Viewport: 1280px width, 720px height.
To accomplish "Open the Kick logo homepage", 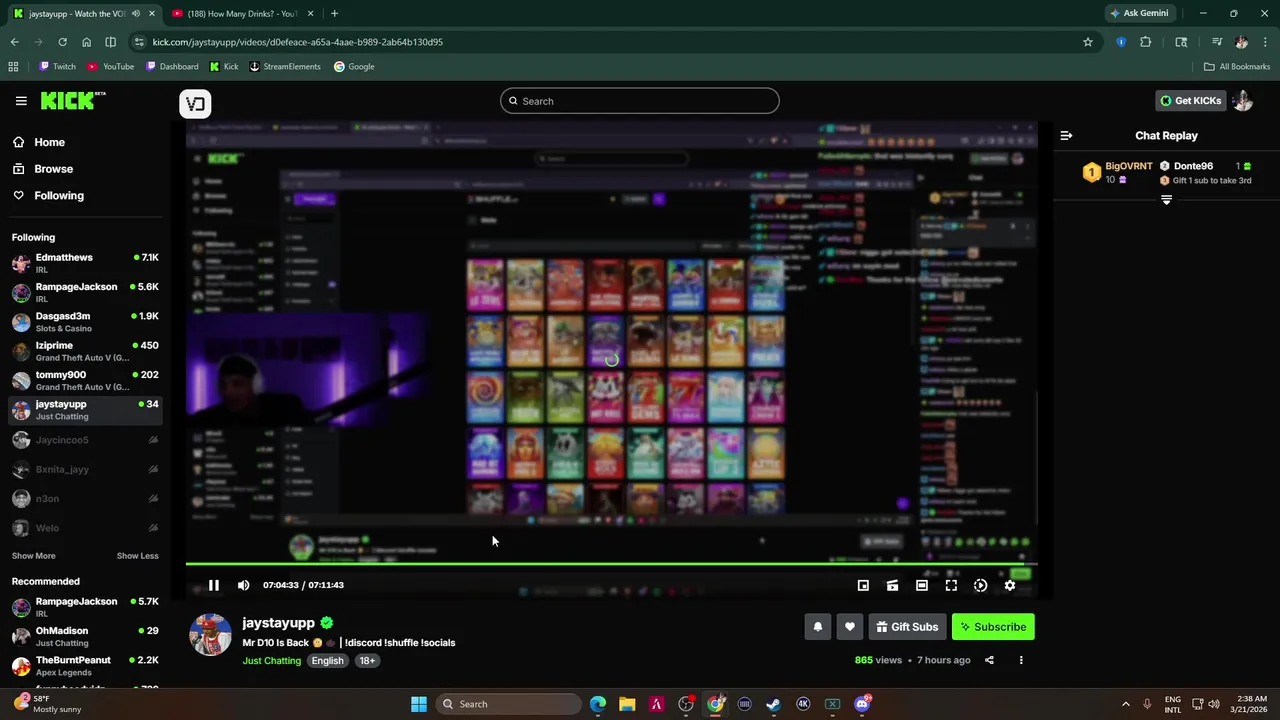I will [x=72, y=100].
